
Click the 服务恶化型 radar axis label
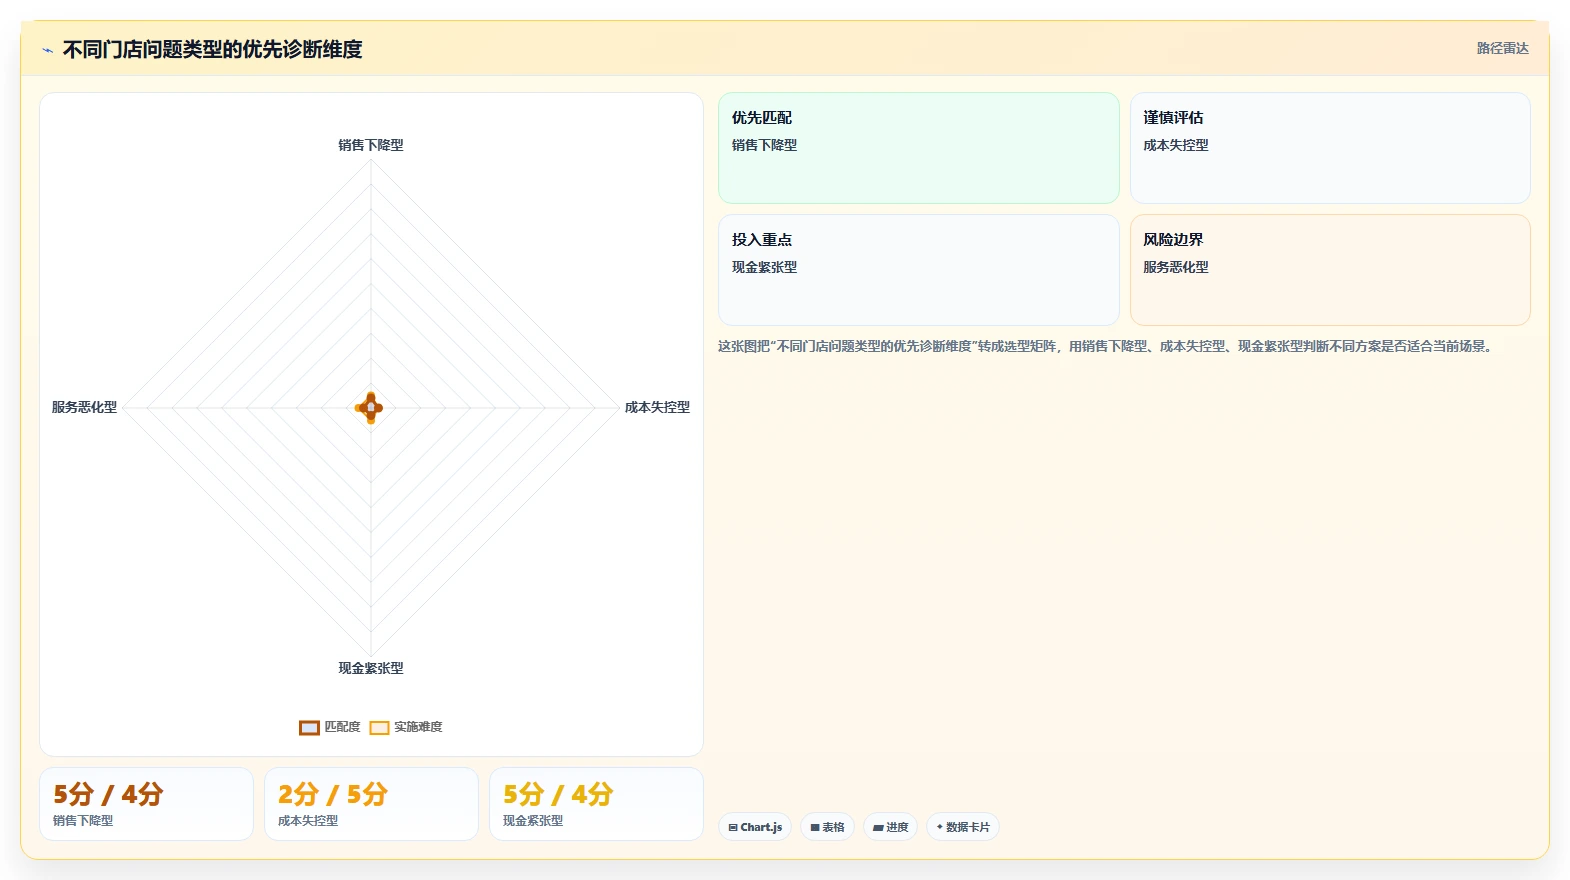coord(84,407)
